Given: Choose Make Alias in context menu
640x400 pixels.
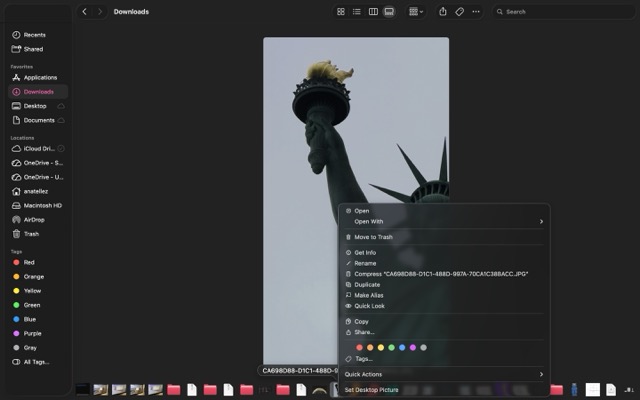Looking at the screenshot, I should click(444, 295).
